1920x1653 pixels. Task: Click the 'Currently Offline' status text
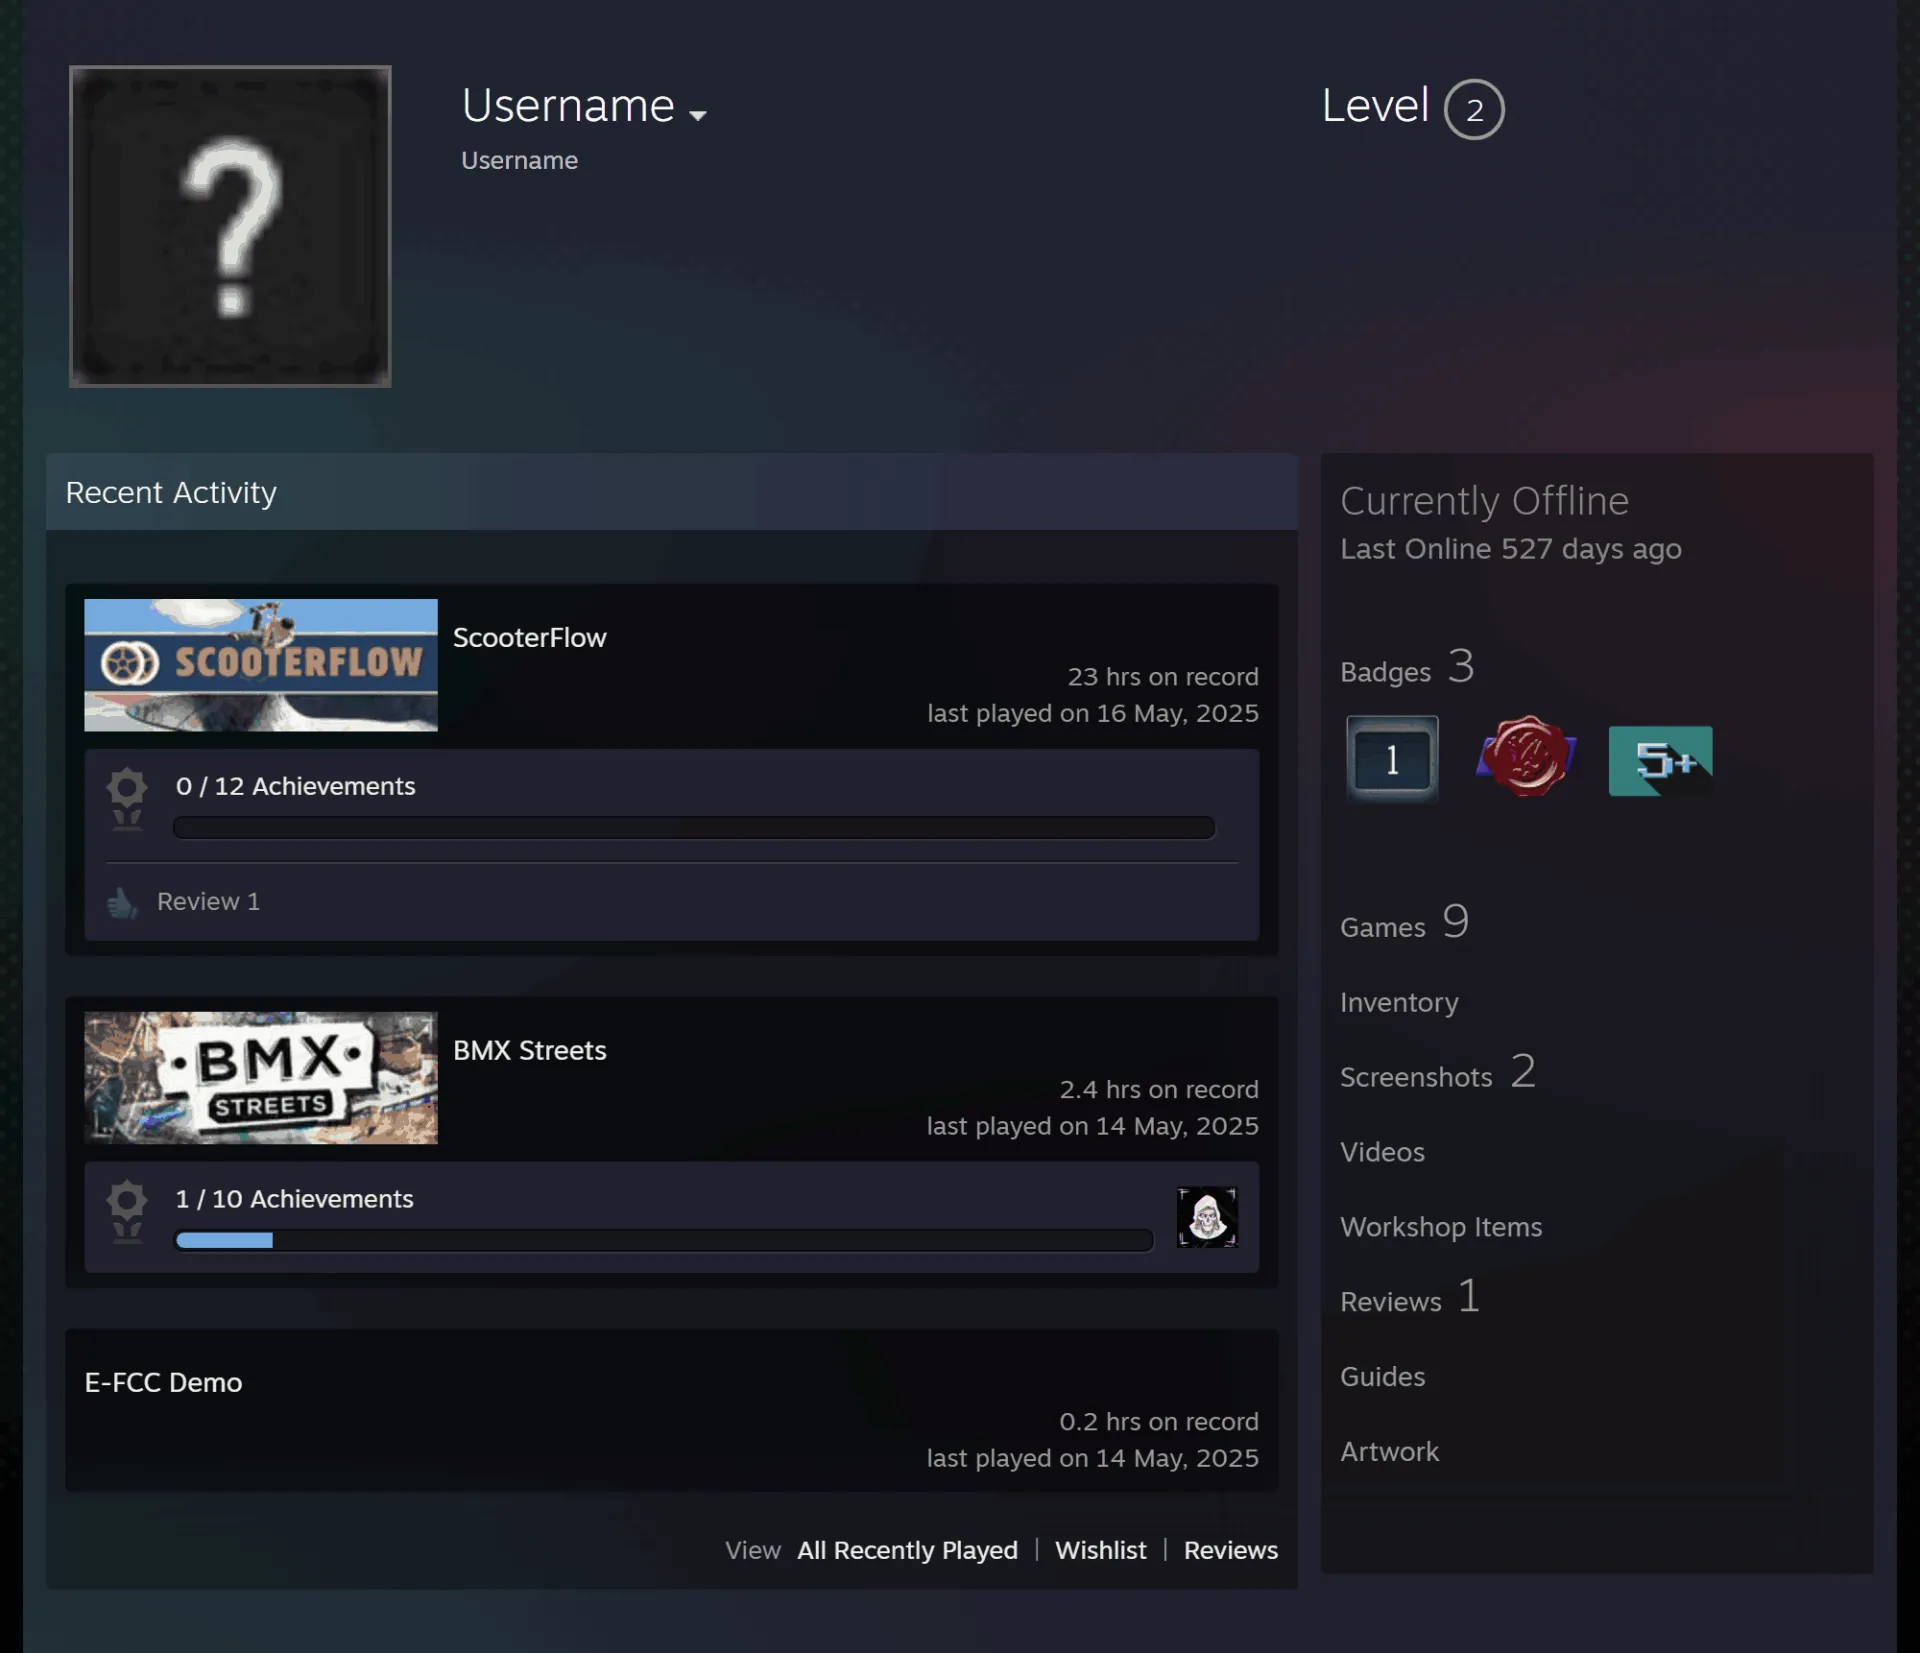[x=1484, y=501]
